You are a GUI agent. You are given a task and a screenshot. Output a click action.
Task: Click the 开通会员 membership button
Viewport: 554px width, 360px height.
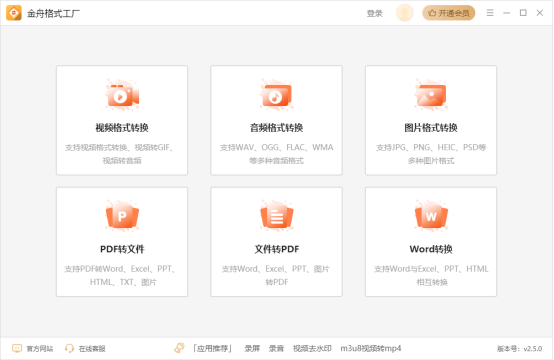coord(449,13)
